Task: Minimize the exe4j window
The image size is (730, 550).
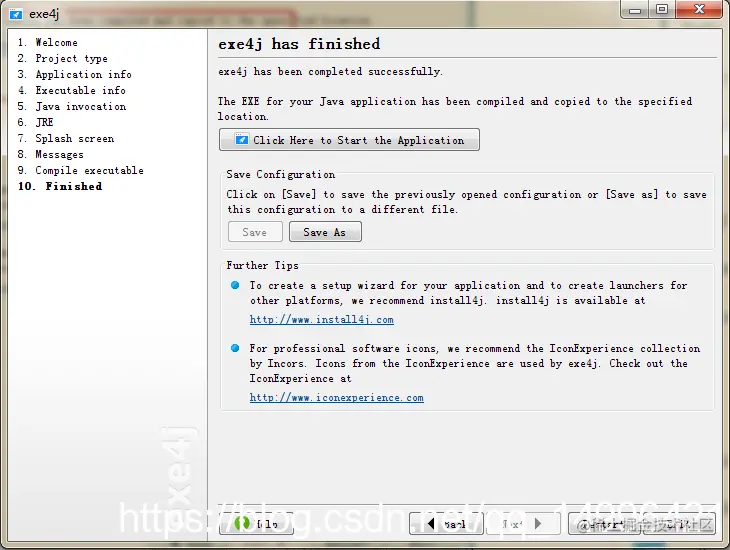Action: tap(635, 10)
